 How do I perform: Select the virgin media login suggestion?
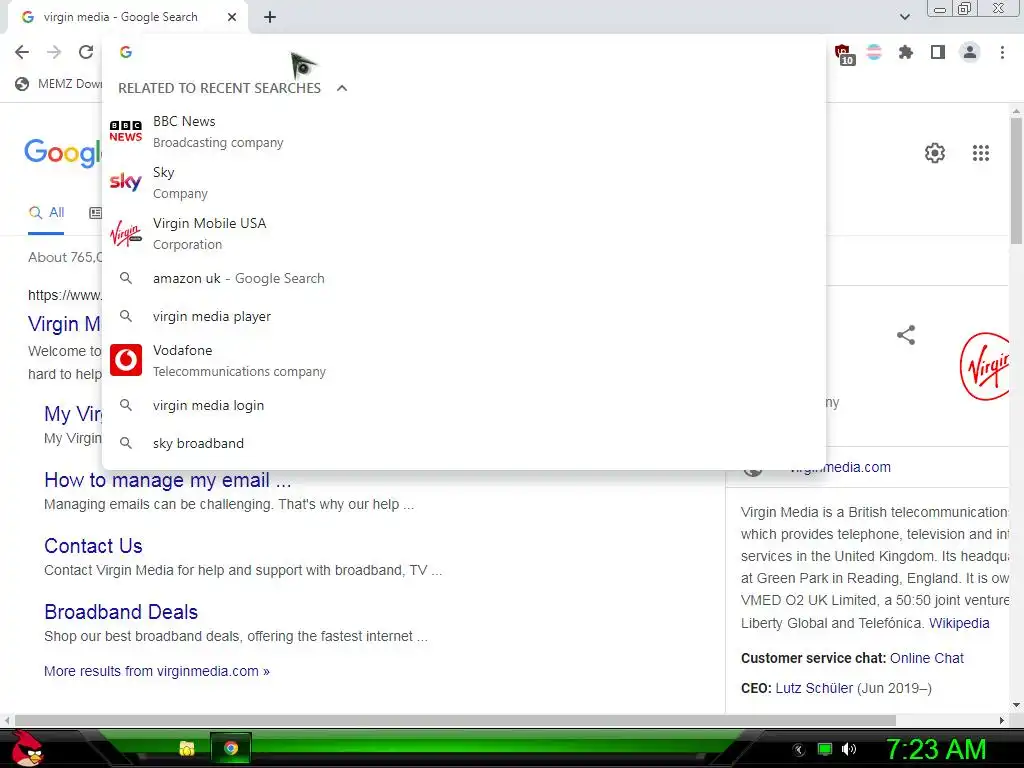click(464, 406)
